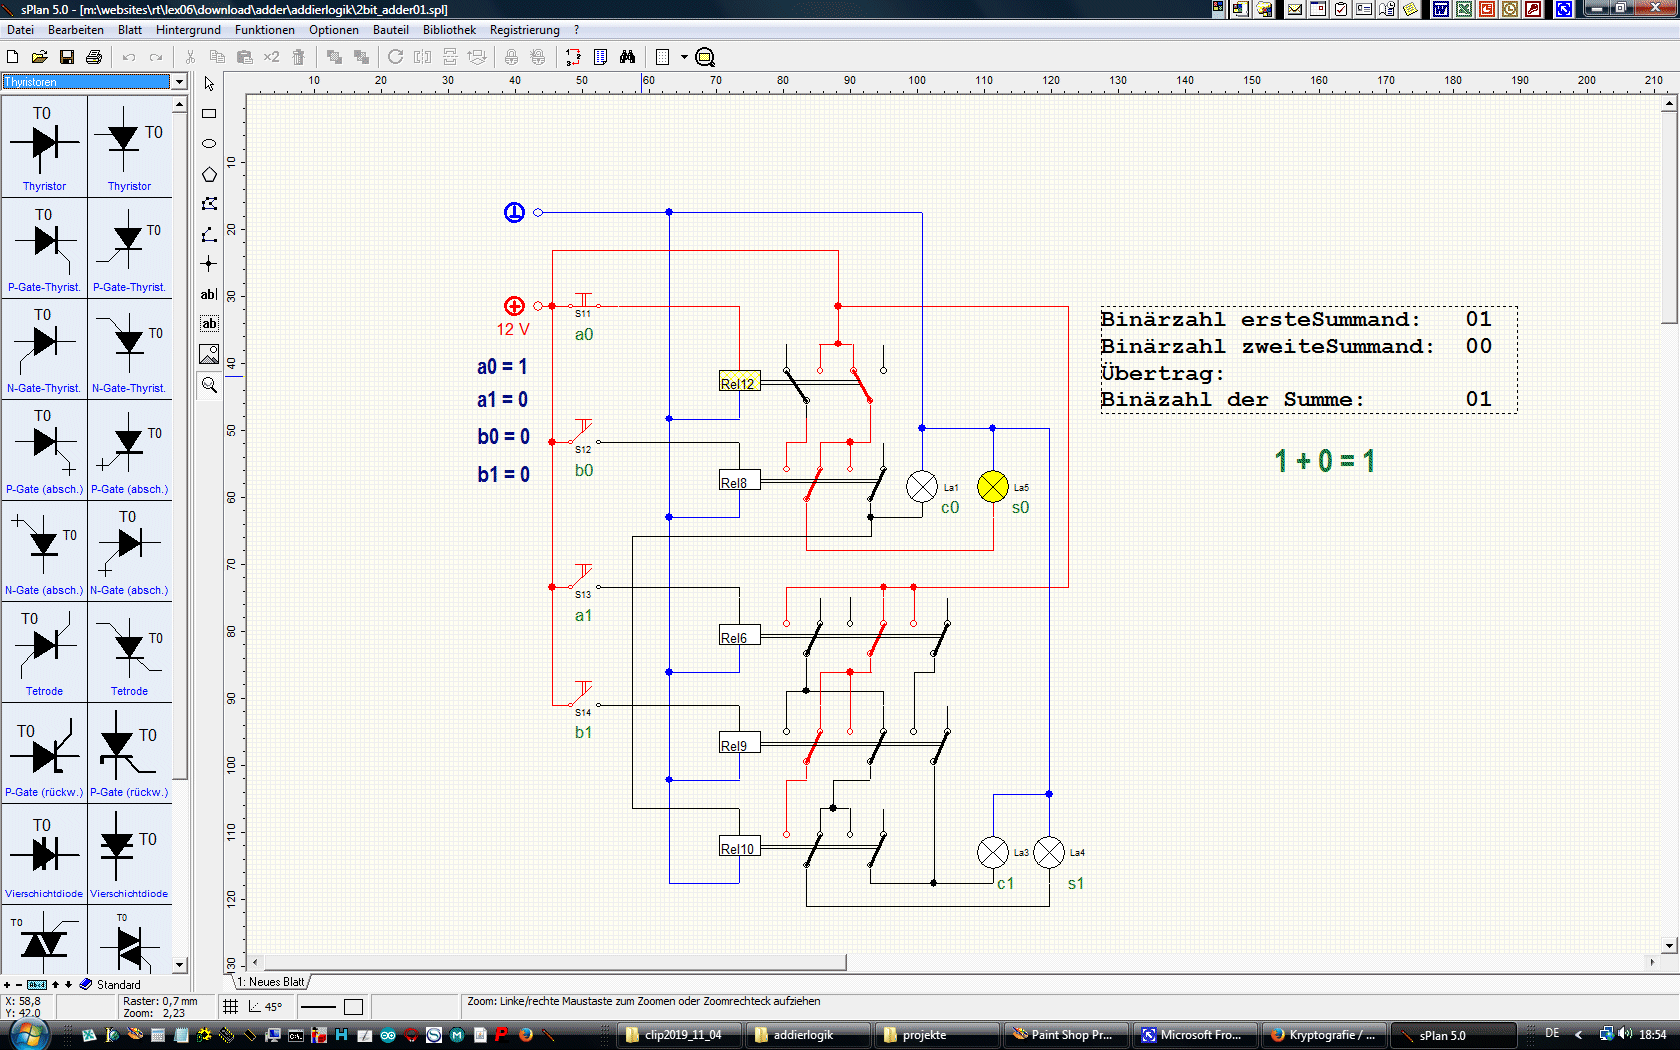The image size is (1680, 1050).
Task: Click the library list's scroll down arrow
Action: pos(179,966)
